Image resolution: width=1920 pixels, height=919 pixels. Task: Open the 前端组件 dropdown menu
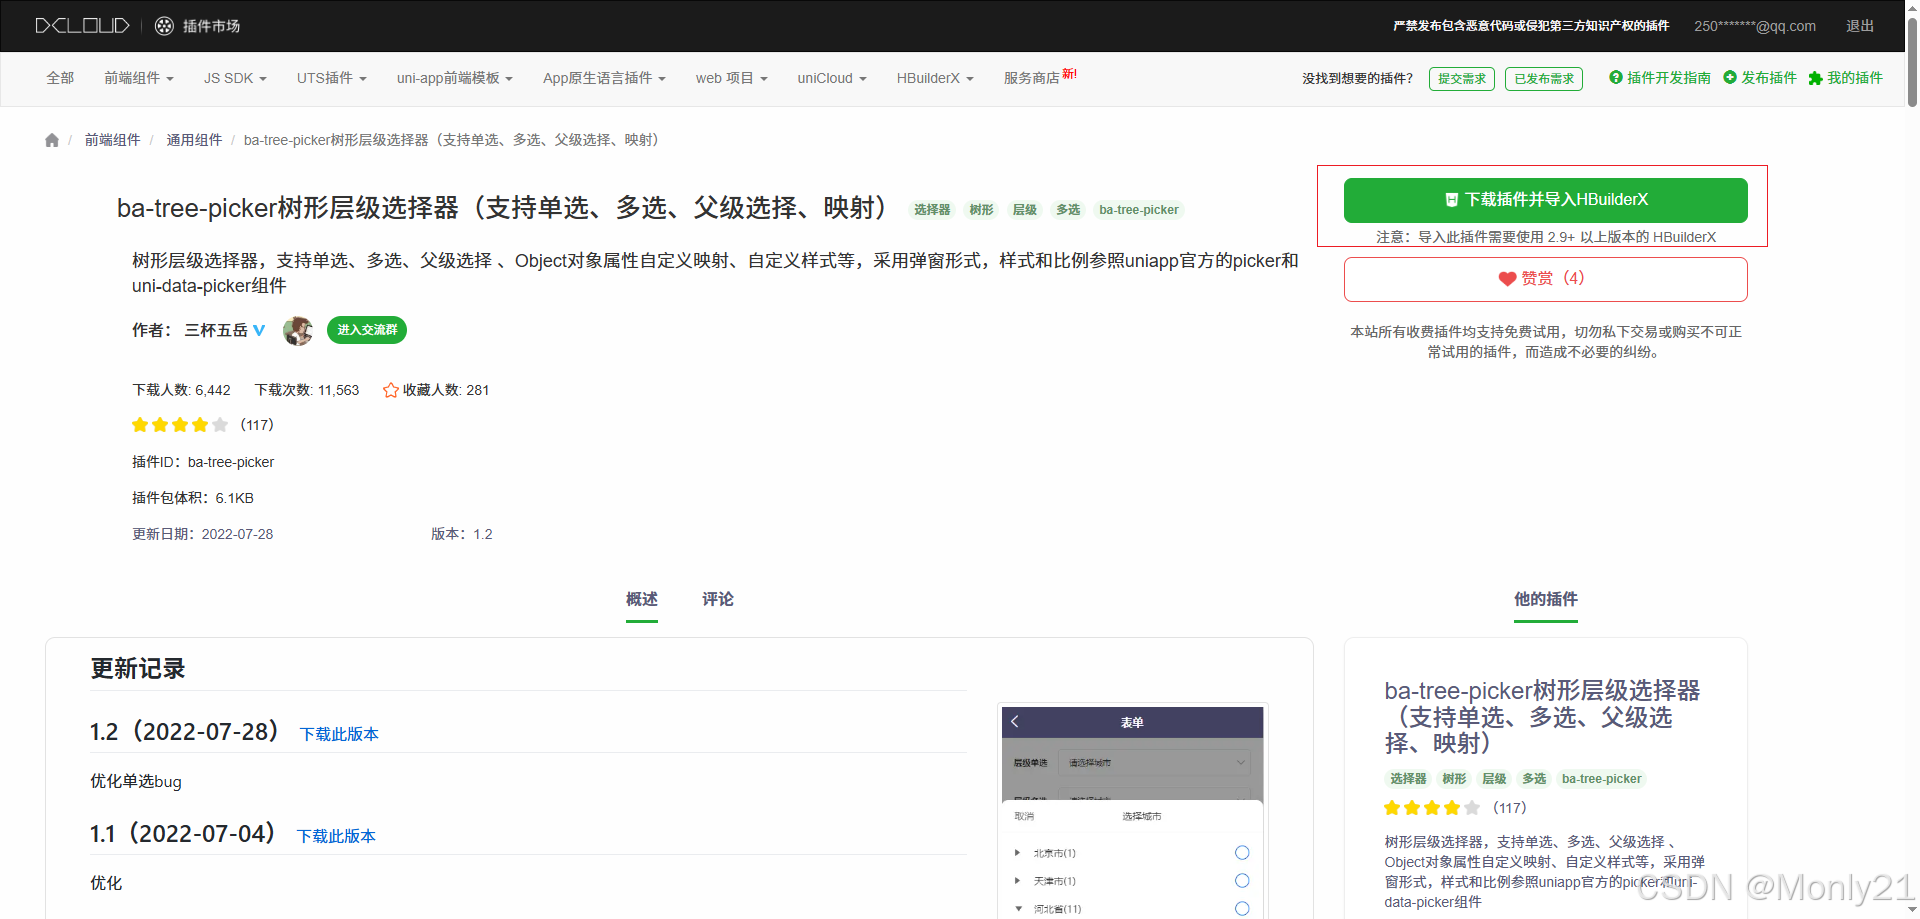[139, 78]
